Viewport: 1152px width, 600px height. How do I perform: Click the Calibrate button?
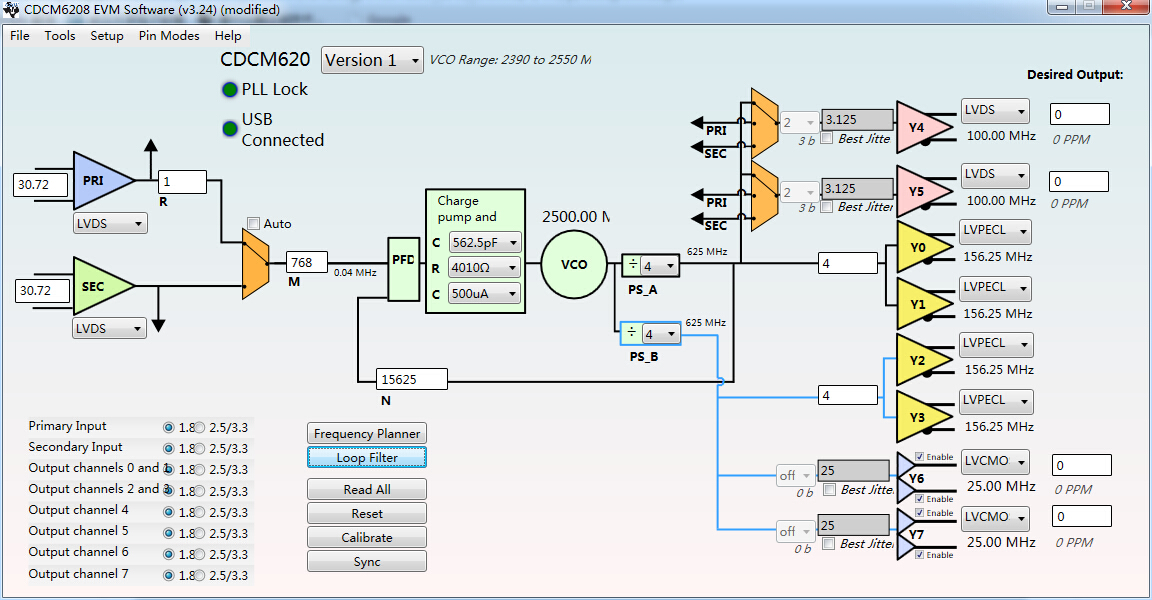coord(367,538)
